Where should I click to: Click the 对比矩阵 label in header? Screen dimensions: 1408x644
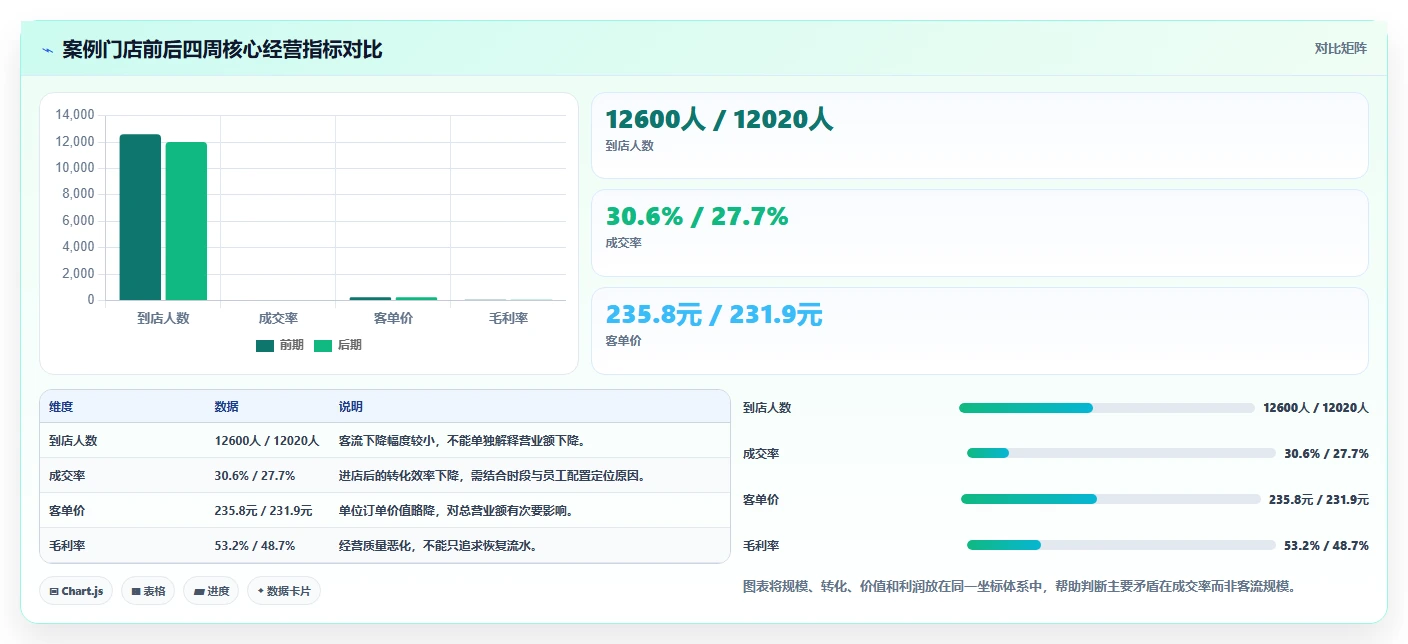[x=1340, y=48]
